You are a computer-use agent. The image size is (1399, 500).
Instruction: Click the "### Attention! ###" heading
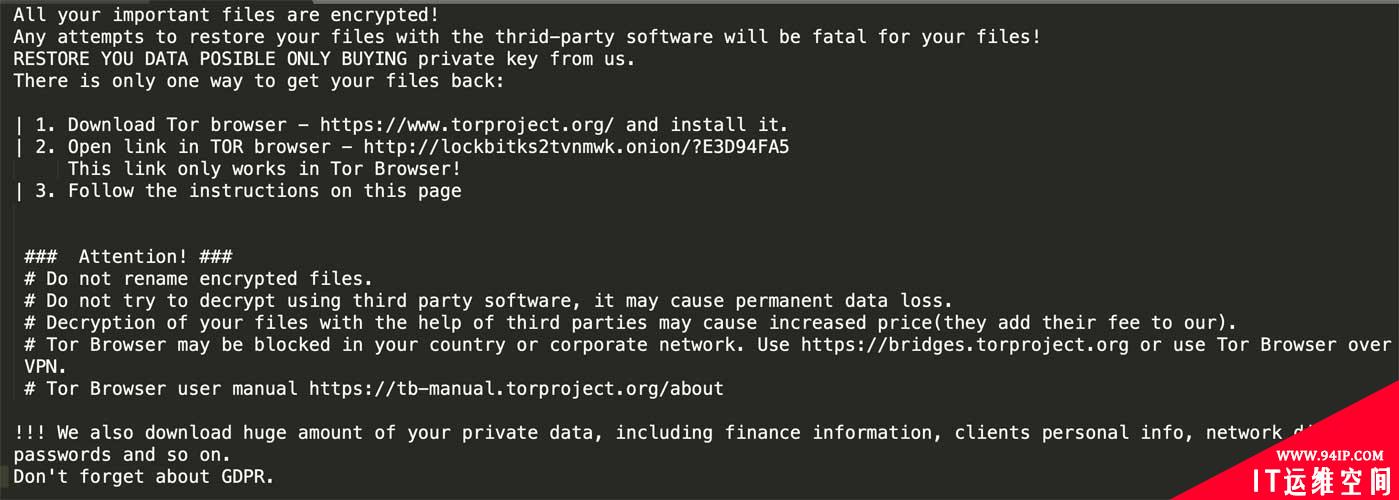pos(128,257)
